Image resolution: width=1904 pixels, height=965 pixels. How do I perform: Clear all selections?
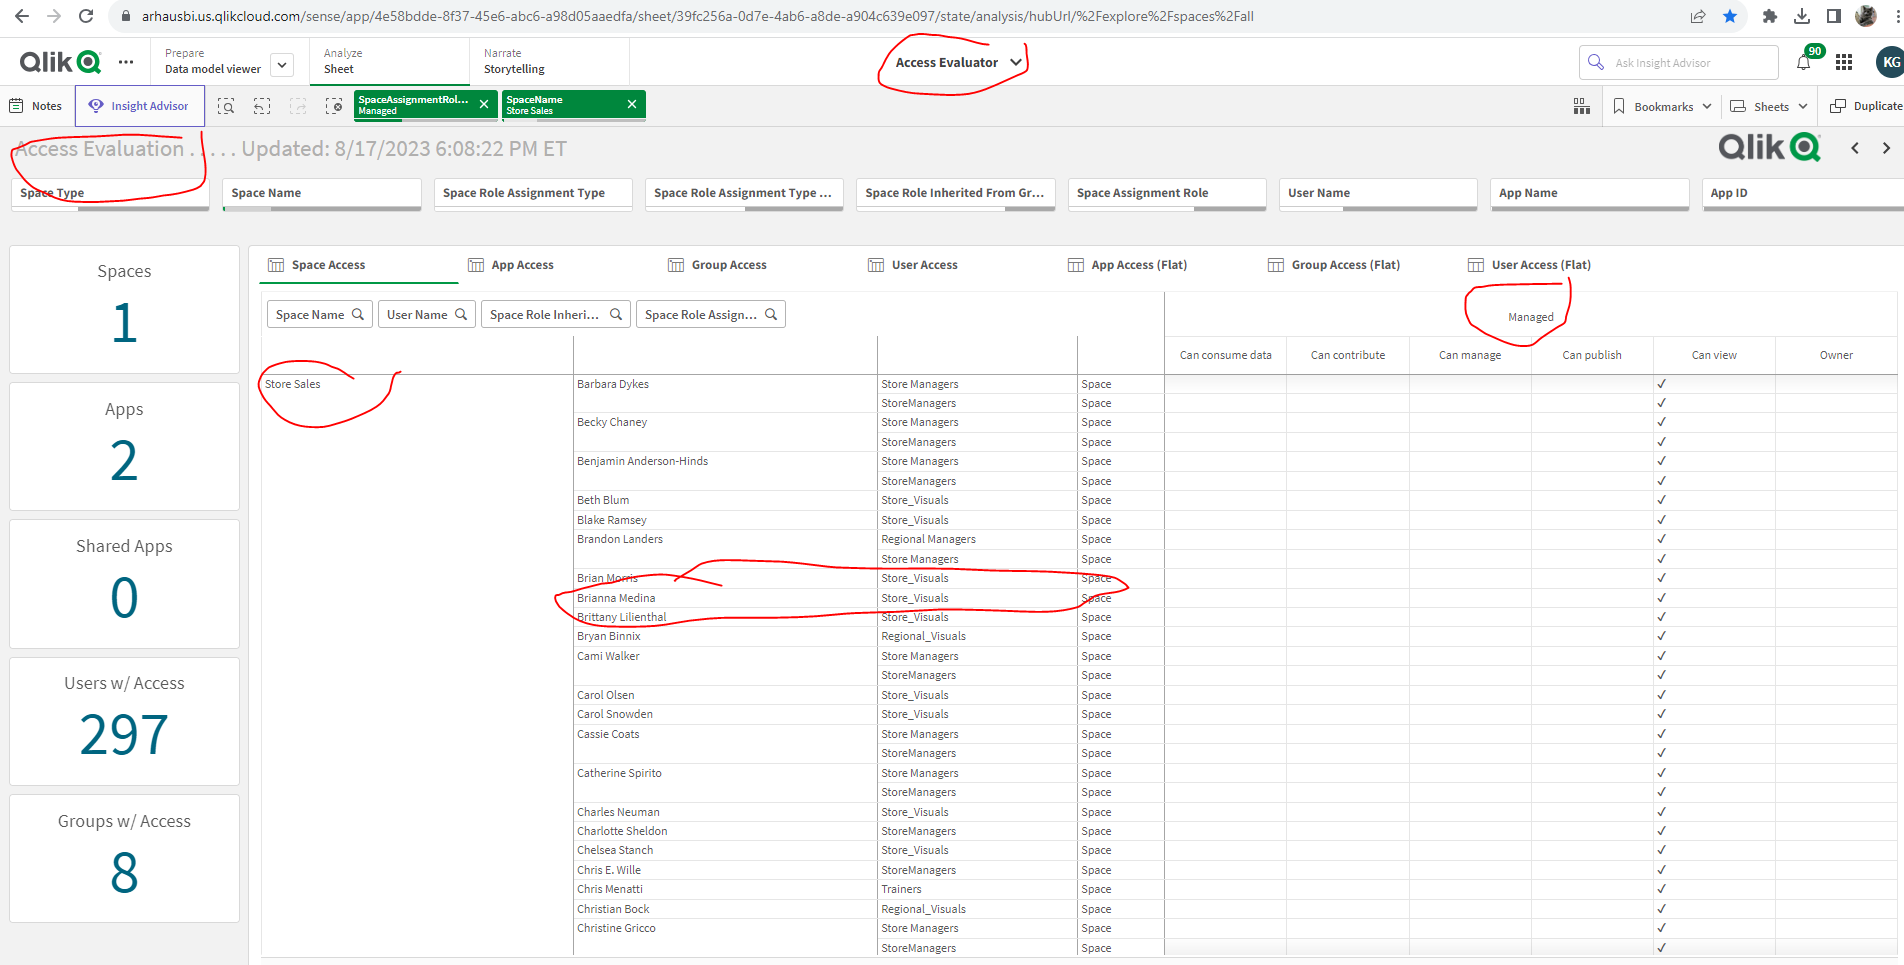(x=334, y=105)
